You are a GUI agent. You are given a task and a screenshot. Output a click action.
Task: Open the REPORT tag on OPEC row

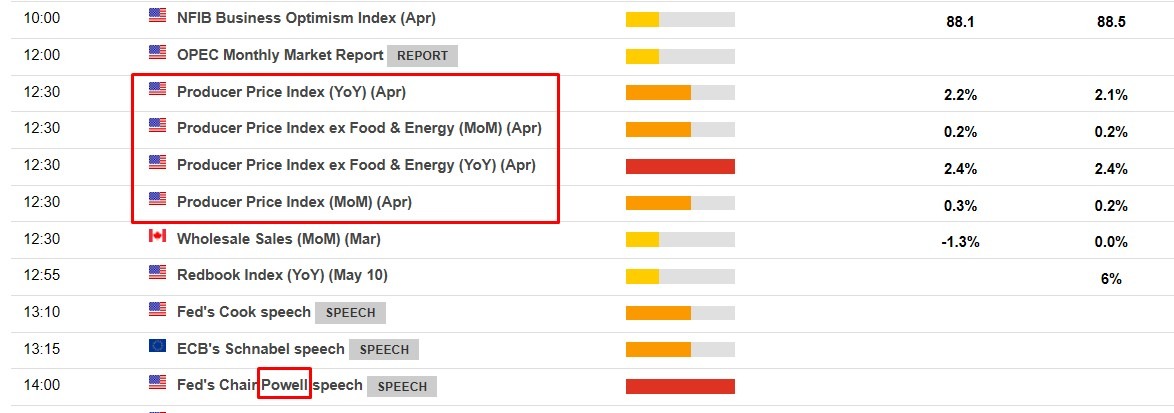pyautogui.click(x=422, y=56)
